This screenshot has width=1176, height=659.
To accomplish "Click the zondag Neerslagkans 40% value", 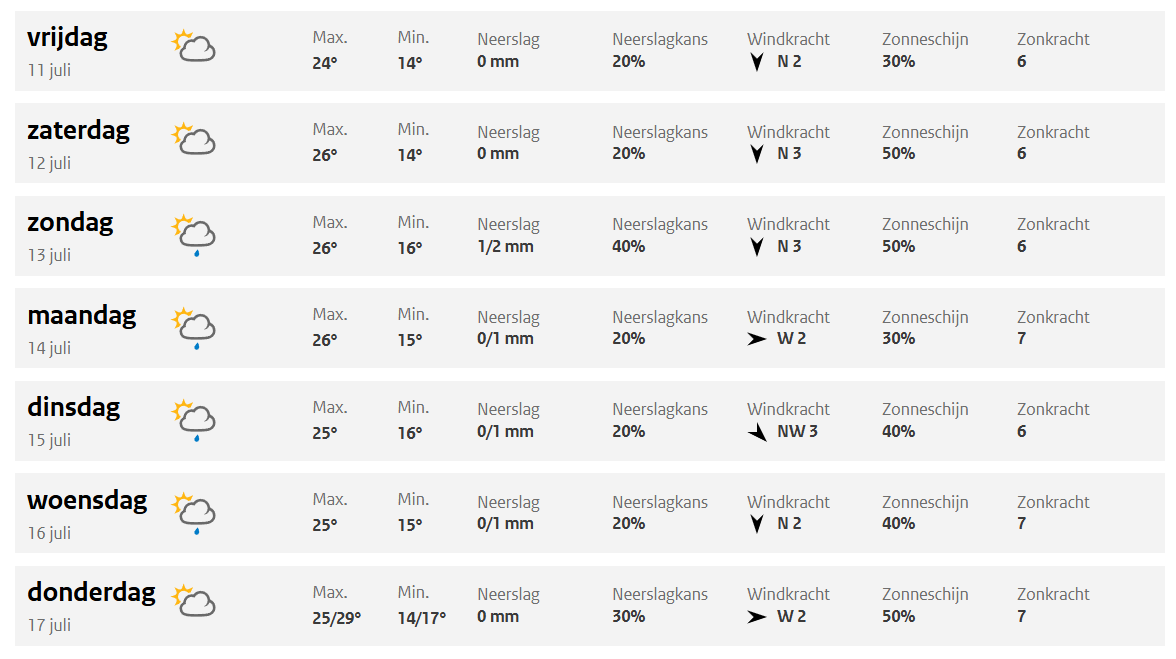I will pyautogui.click(x=629, y=247).
